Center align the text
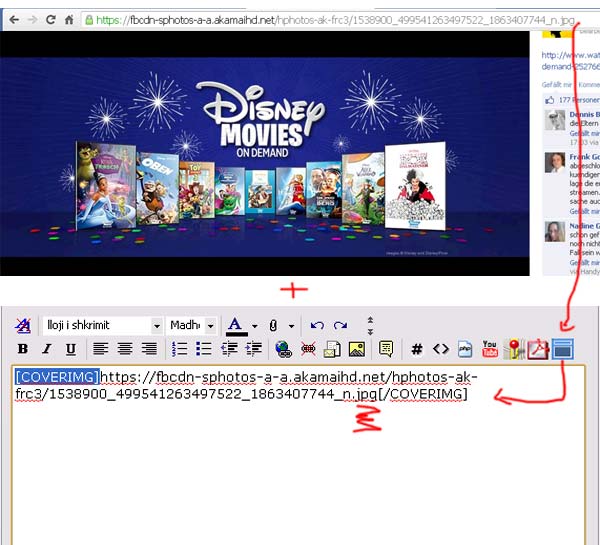600x545 pixels. click(125, 349)
